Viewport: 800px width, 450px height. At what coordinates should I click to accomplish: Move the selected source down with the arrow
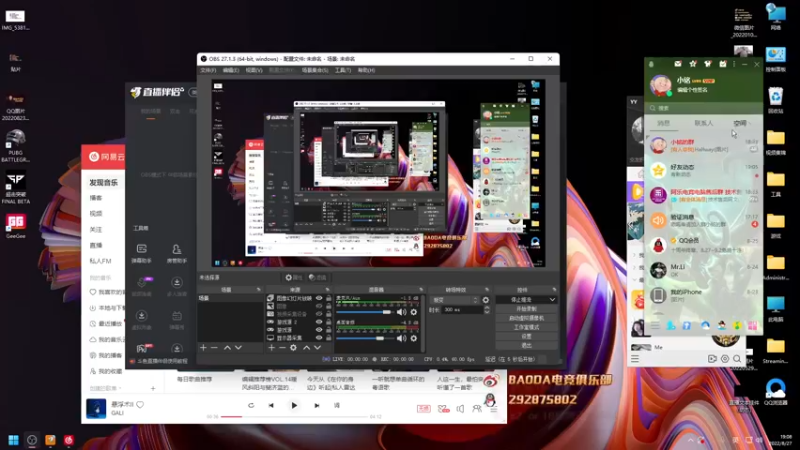317,347
